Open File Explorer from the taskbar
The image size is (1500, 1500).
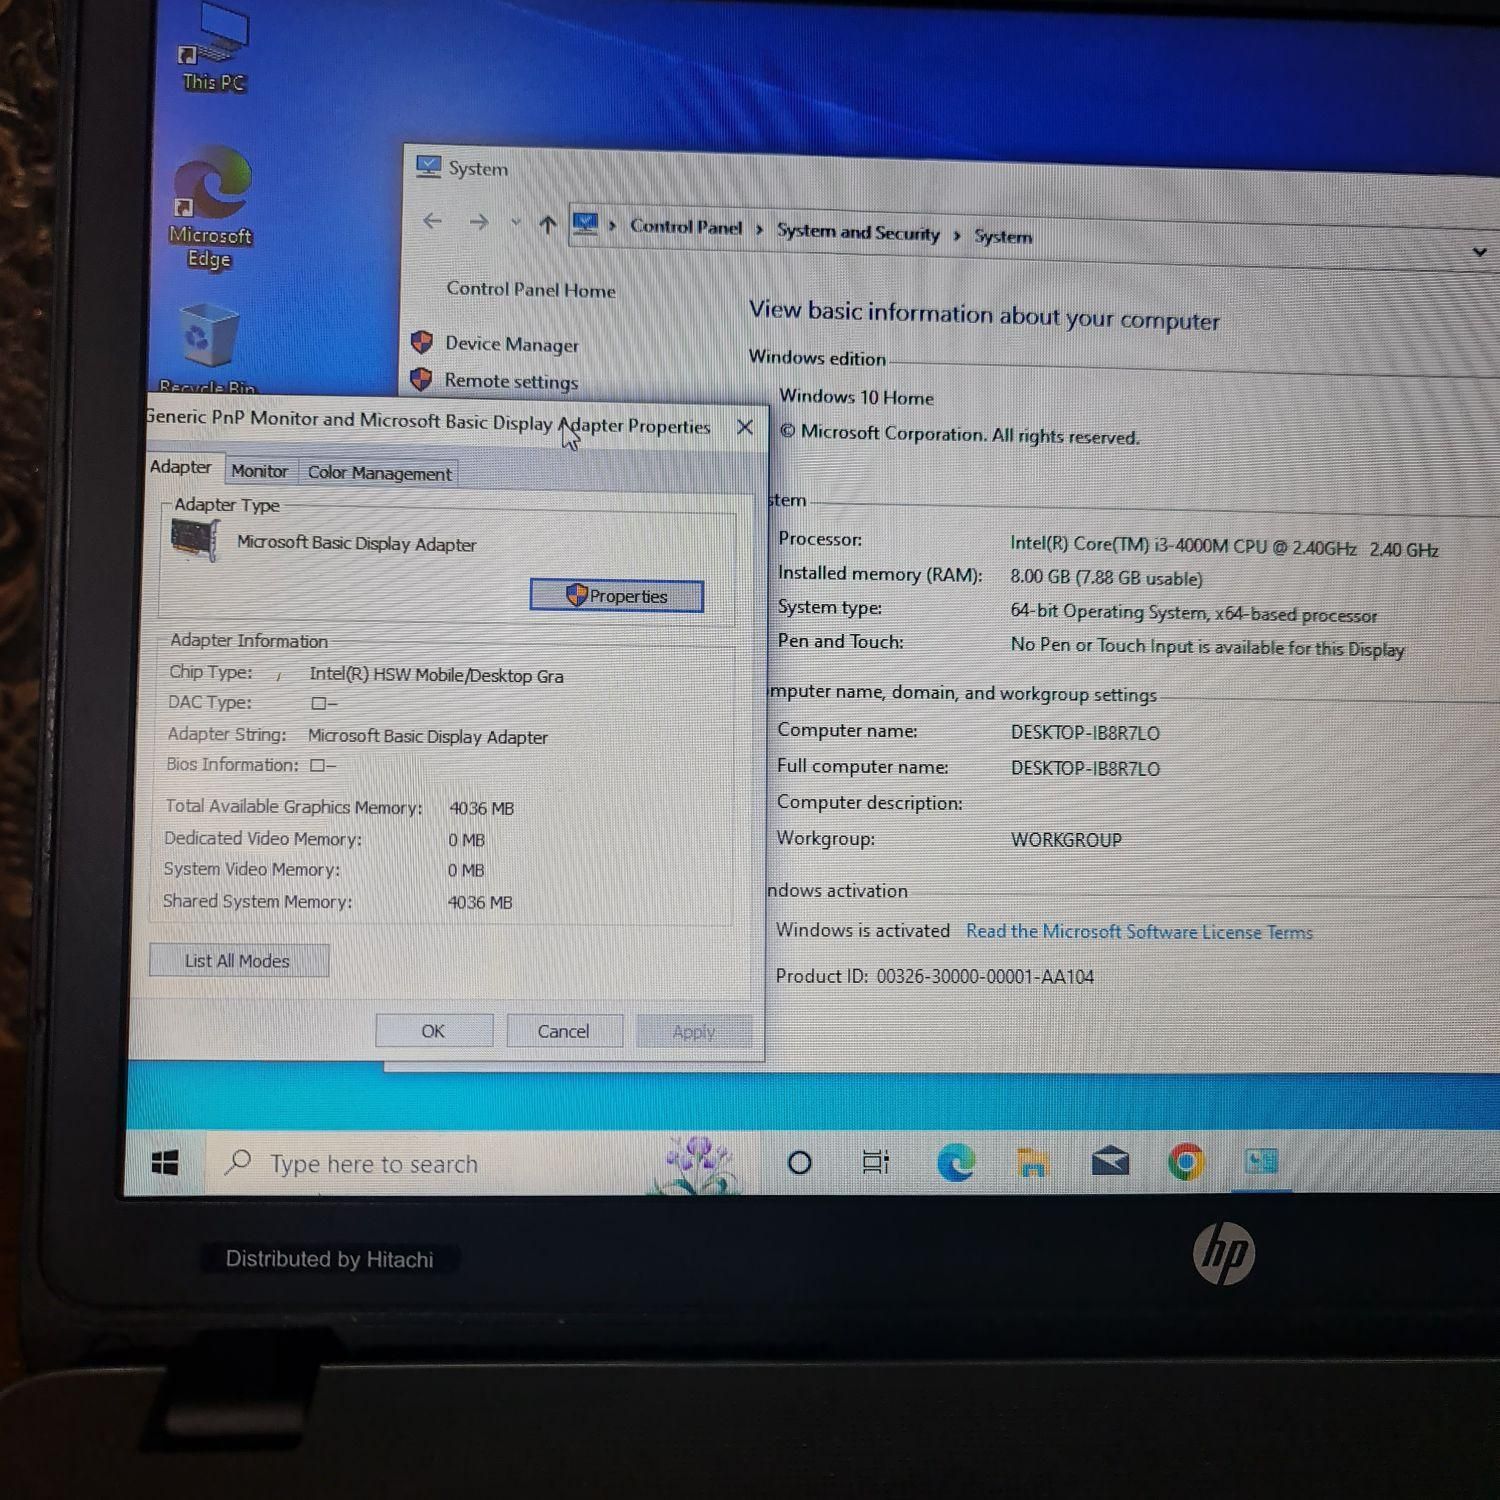(1032, 1163)
